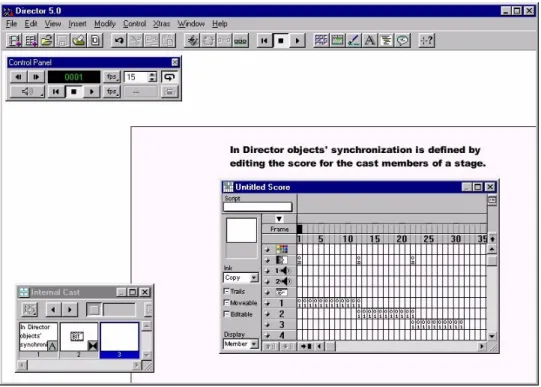Screen dimensions: 541x387
Task: Open the Choose Cast button in Internal Cast
Action: click(29, 309)
